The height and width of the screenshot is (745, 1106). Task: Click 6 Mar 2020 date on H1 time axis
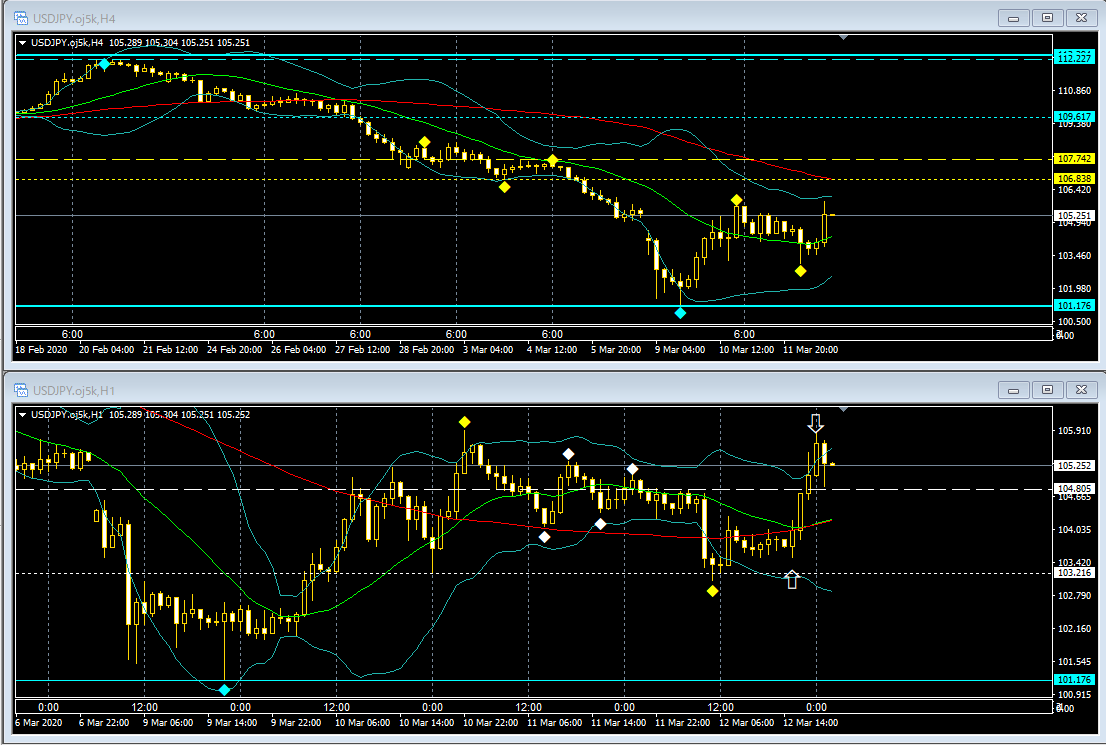pos(39,723)
